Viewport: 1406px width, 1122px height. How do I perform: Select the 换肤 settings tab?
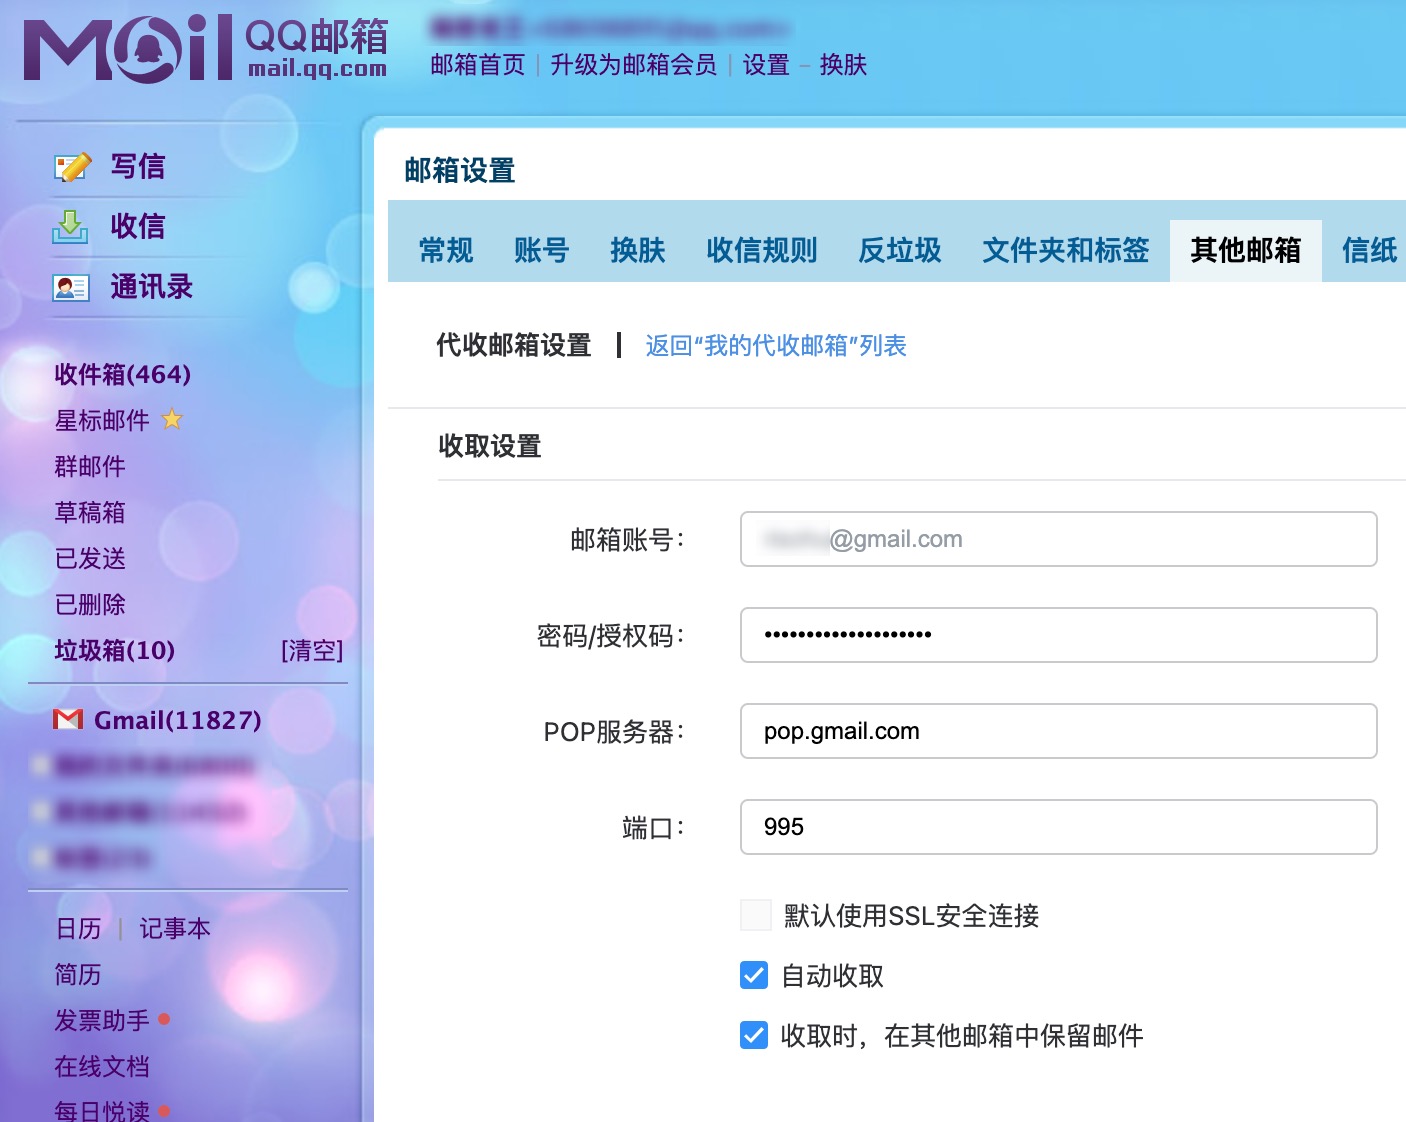[637, 250]
